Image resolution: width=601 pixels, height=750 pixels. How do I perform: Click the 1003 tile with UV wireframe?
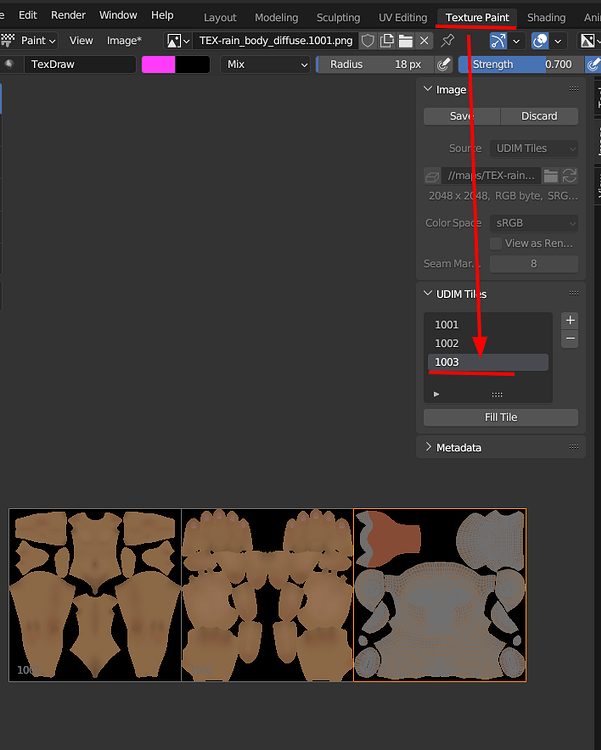tap(440, 595)
